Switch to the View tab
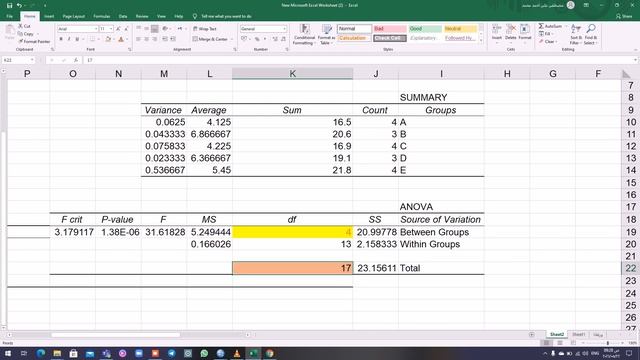Image resolution: width=640 pixels, height=360 pixels. pos(161,16)
